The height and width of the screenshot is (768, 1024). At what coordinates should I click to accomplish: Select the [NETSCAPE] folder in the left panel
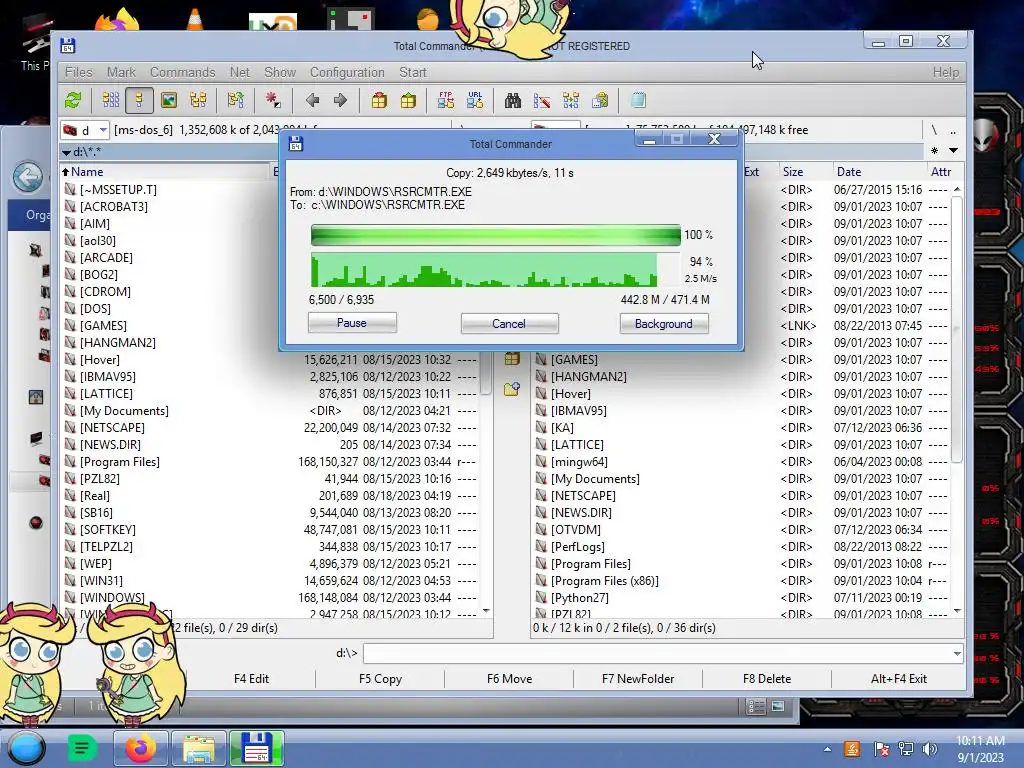pyautogui.click(x=112, y=428)
